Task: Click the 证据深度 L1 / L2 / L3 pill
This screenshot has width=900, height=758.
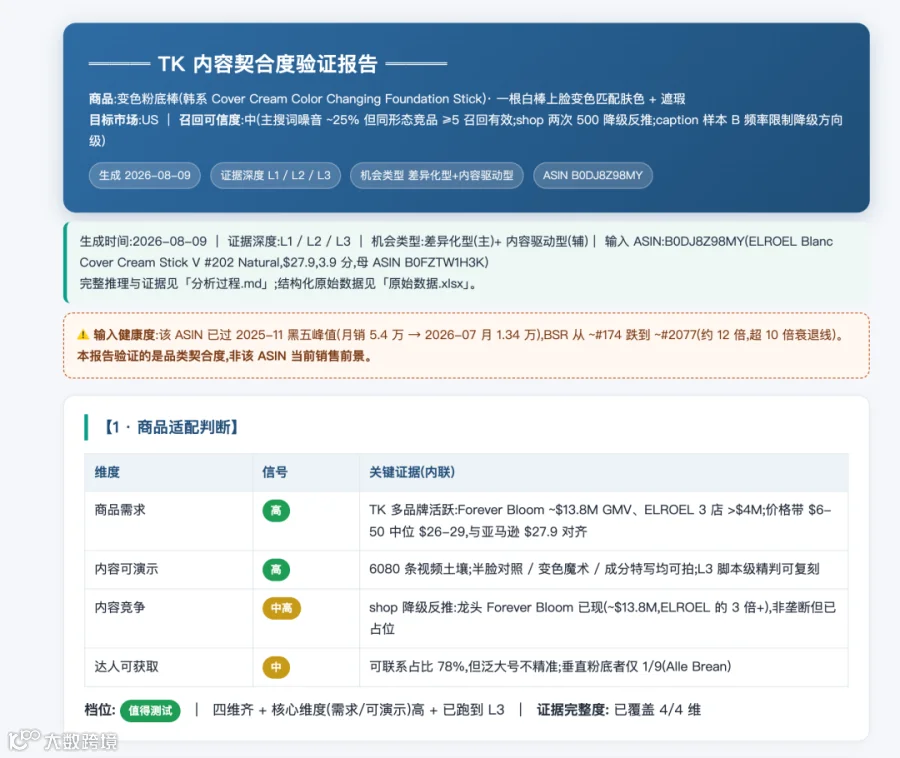Action: point(276,176)
